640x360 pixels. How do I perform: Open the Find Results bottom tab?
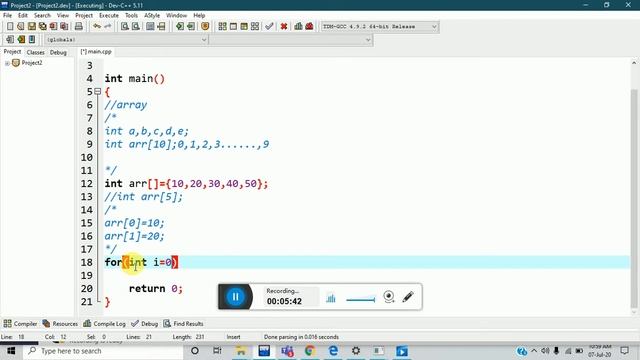point(183,324)
